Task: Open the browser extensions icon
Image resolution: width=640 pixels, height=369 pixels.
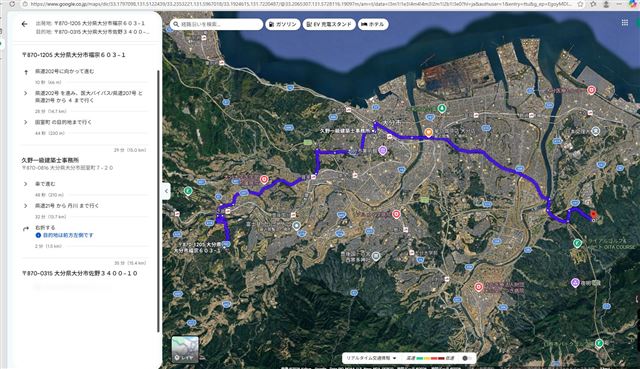Action: click(593, 4)
